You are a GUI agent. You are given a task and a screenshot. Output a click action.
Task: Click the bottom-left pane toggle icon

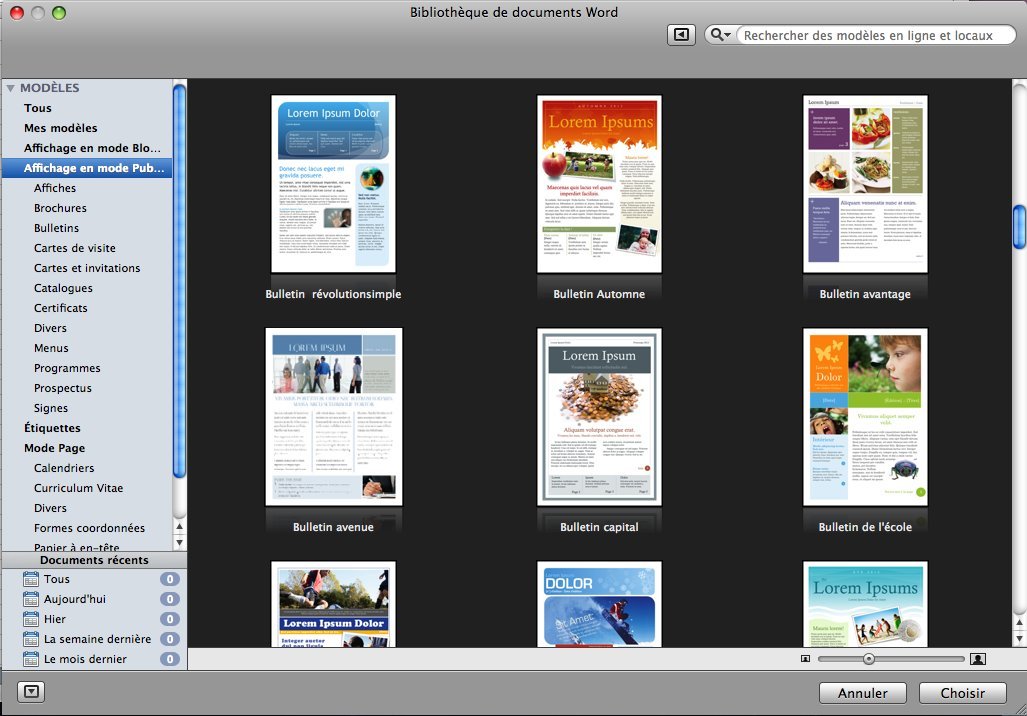pos(31,691)
